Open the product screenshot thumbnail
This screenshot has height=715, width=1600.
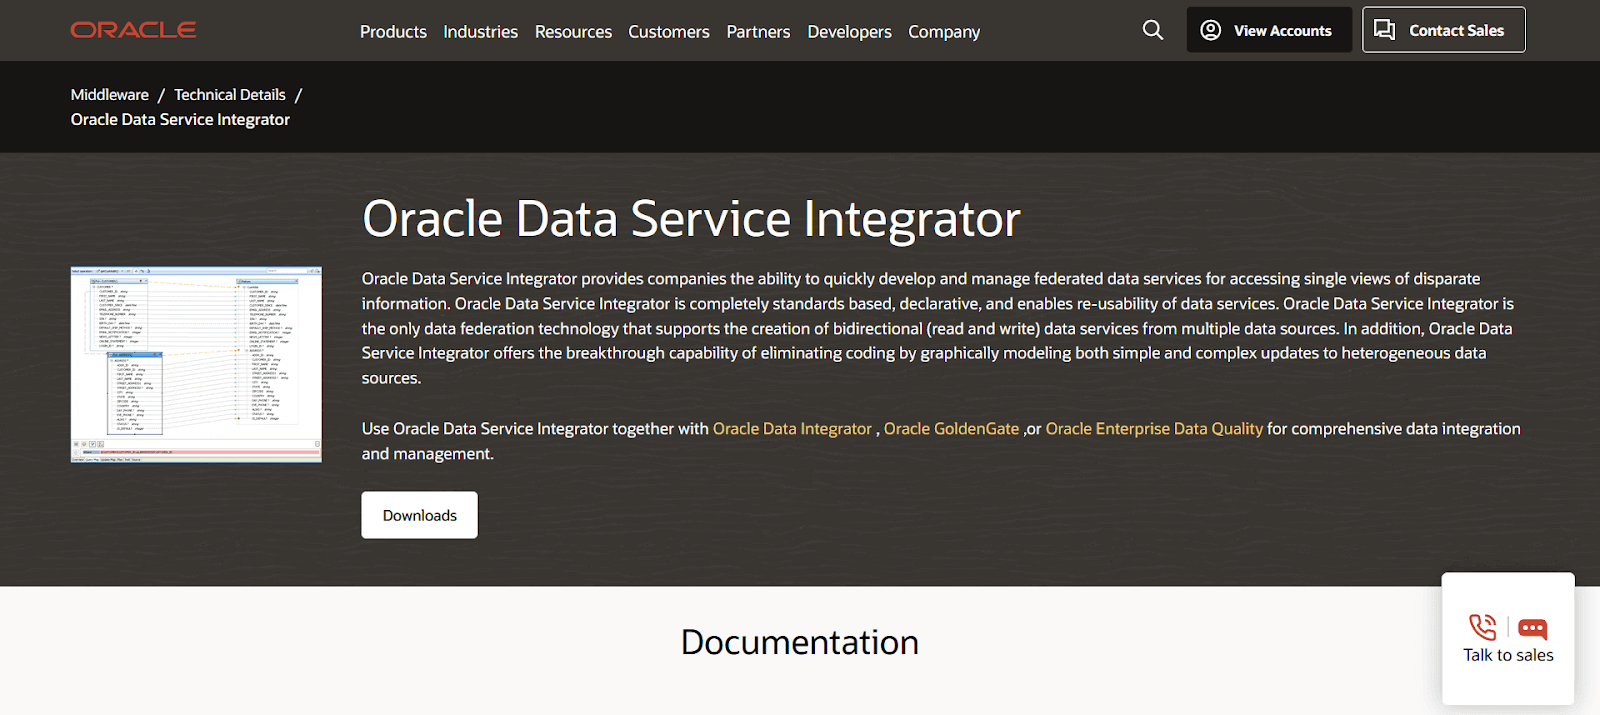[x=196, y=364]
